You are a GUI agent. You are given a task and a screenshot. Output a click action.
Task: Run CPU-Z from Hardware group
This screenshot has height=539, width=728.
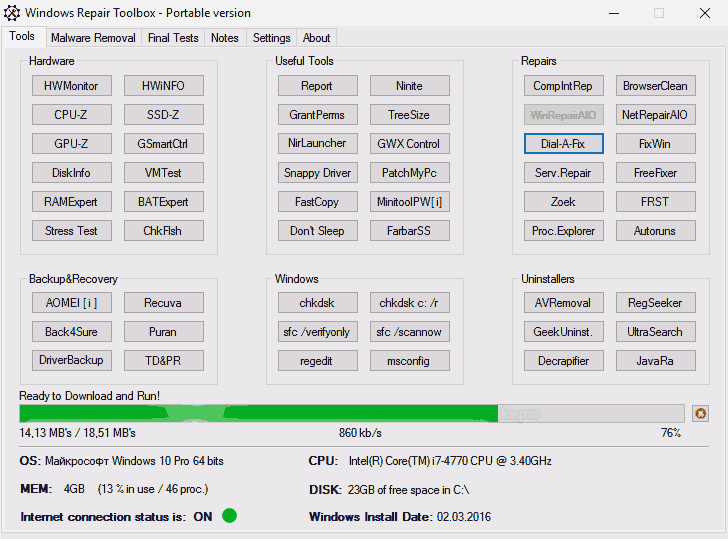[71, 115]
